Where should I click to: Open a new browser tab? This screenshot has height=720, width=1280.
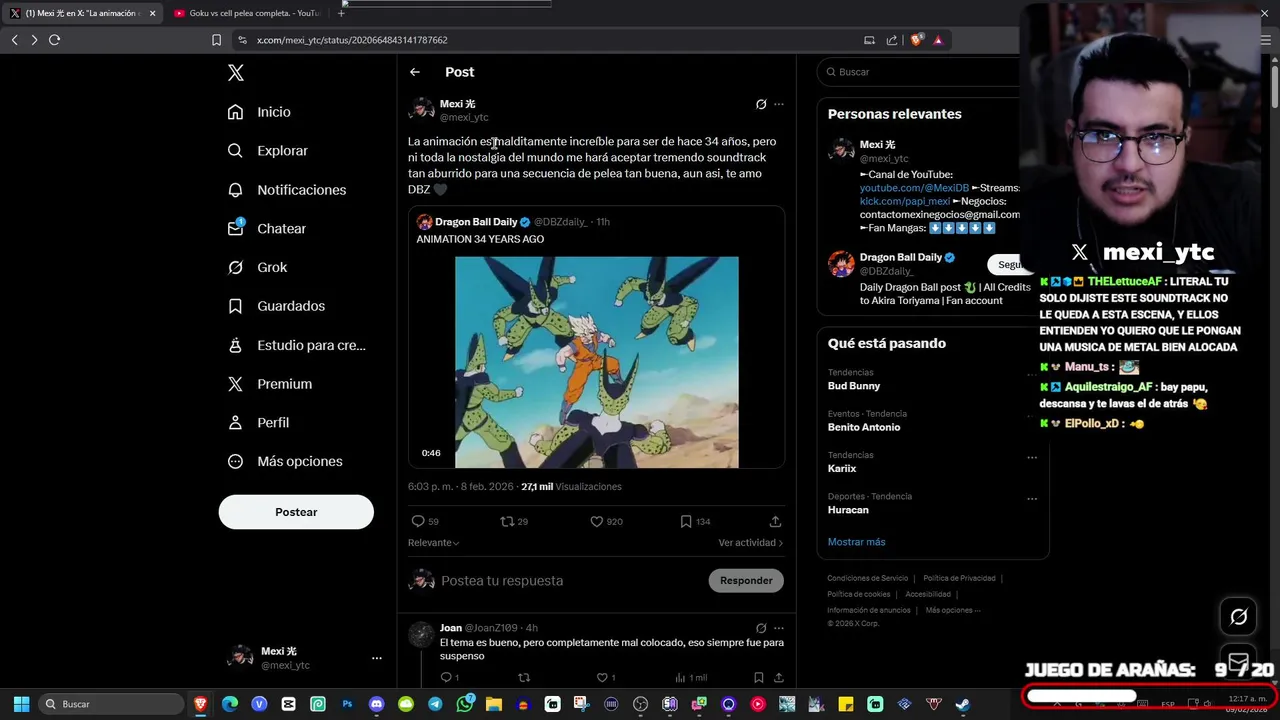tap(341, 13)
